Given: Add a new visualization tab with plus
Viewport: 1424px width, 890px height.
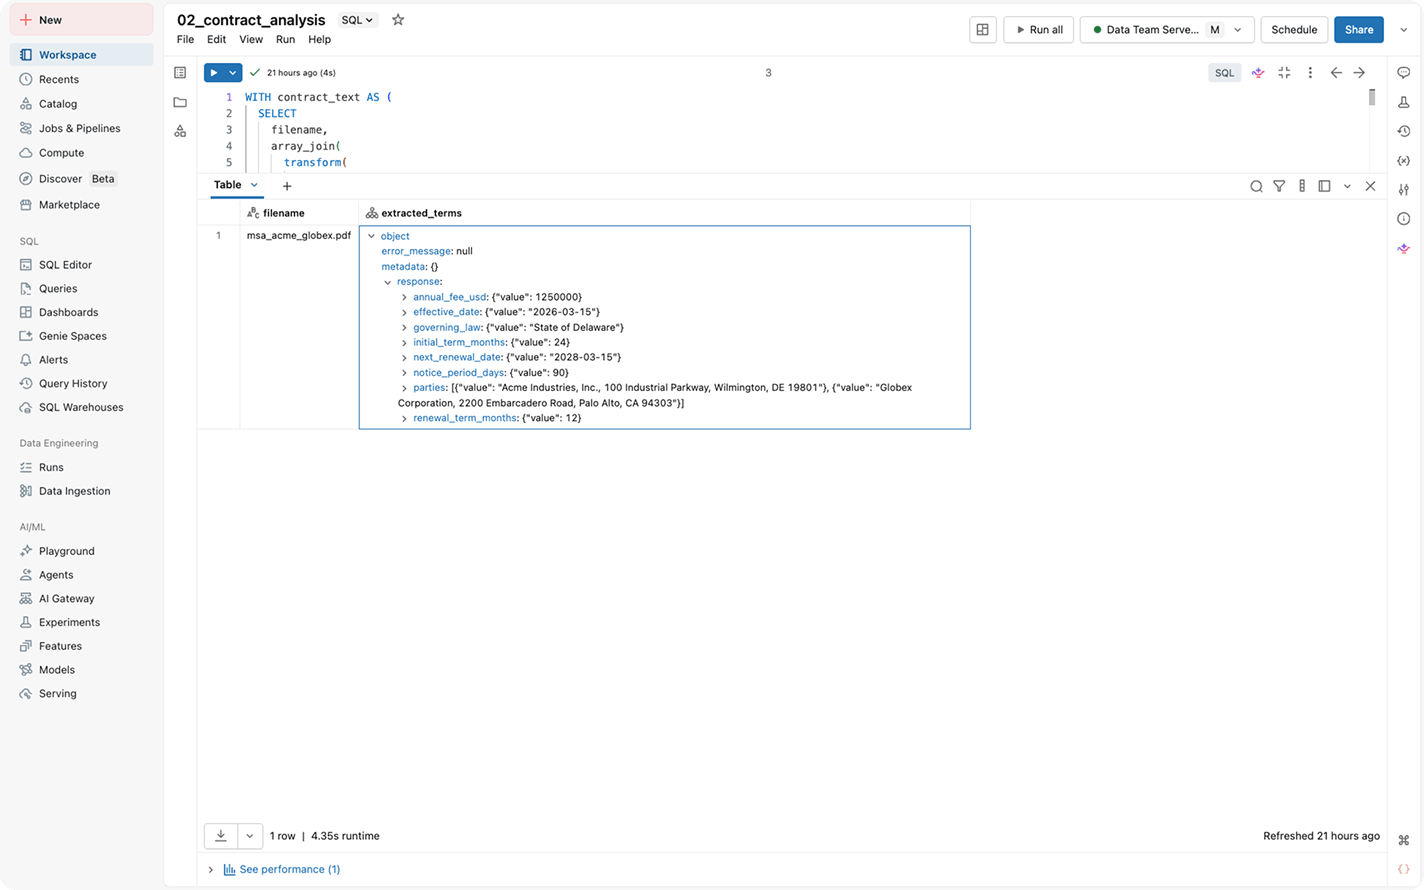Looking at the screenshot, I should (x=287, y=186).
